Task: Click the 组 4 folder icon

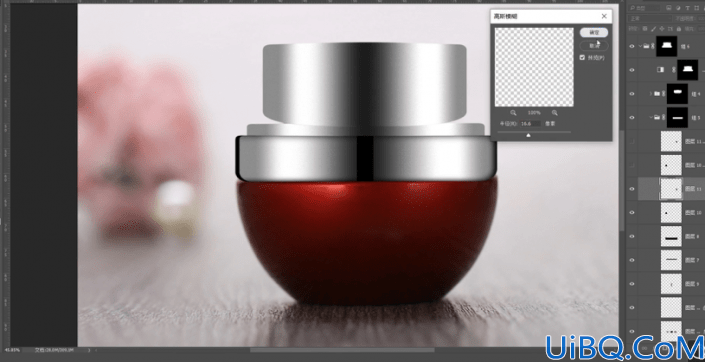Action: (x=657, y=94)
